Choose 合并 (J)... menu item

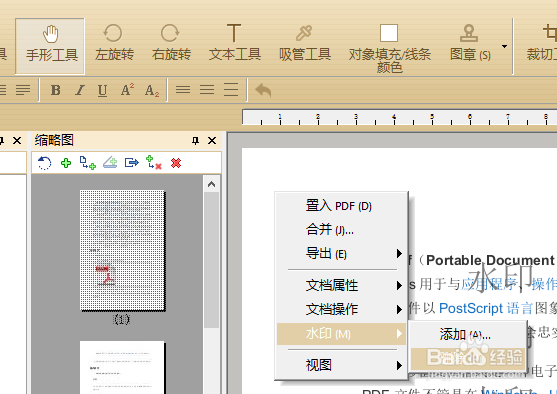[x=341, y=230]
